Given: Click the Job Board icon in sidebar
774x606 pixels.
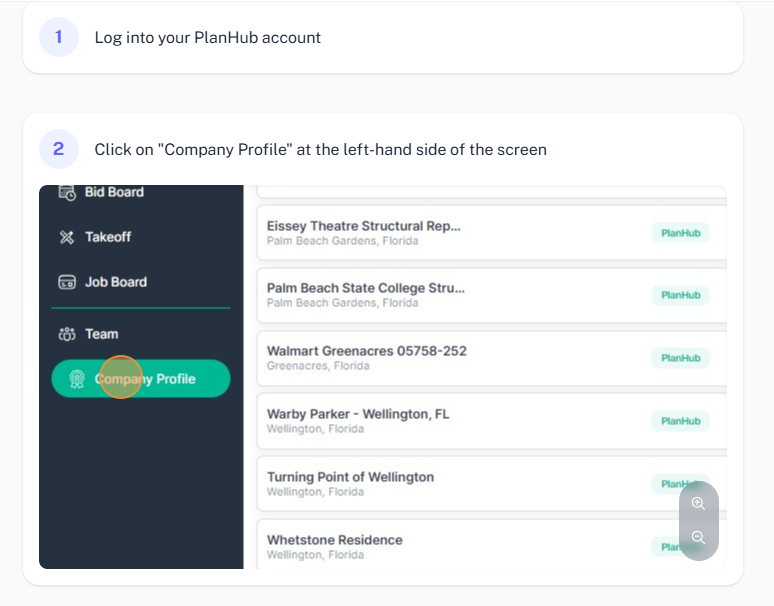Looking at the screenshot, I should click(67, 282).
